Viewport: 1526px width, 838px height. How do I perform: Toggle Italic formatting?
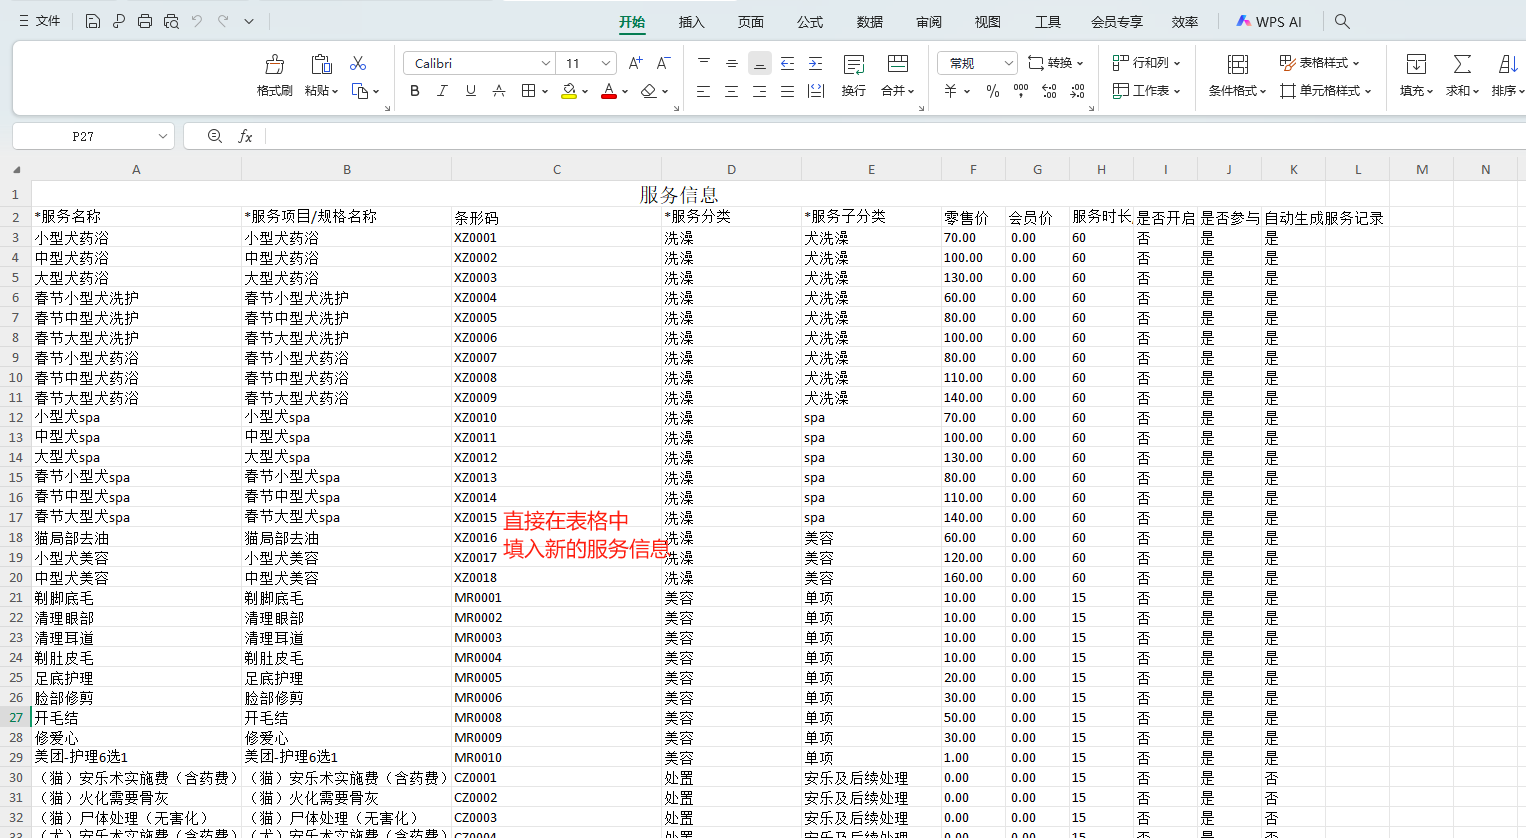tap(443, 91)
